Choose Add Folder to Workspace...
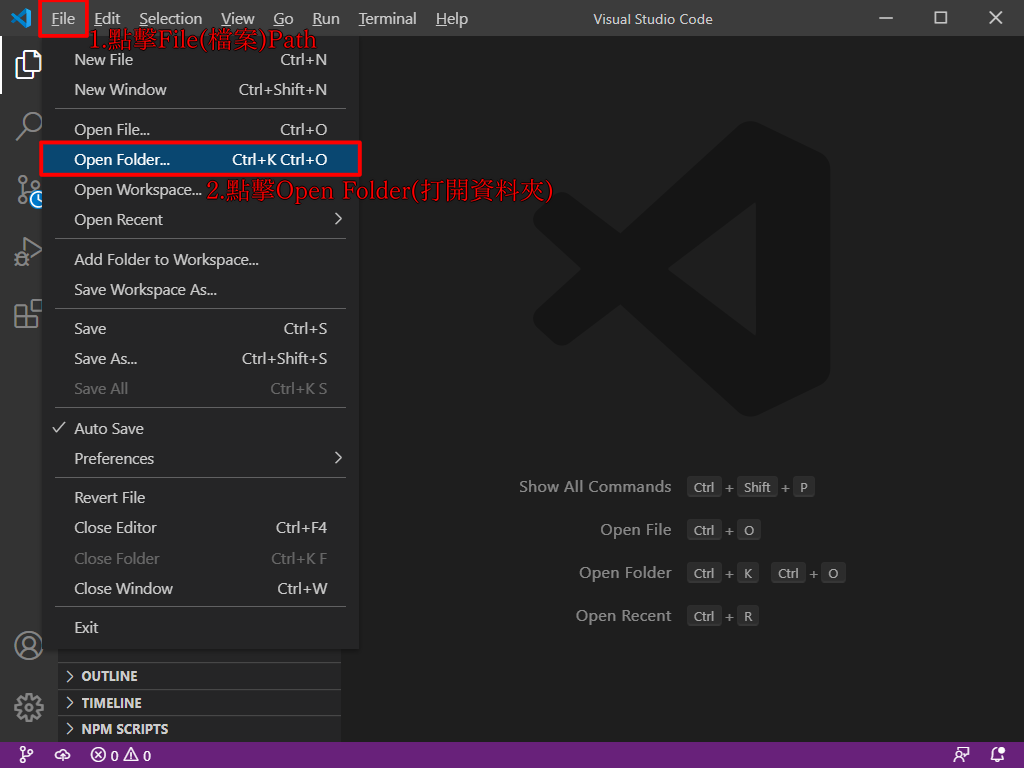The height and width of the screenshot is (768, 1024). point(200,259)
